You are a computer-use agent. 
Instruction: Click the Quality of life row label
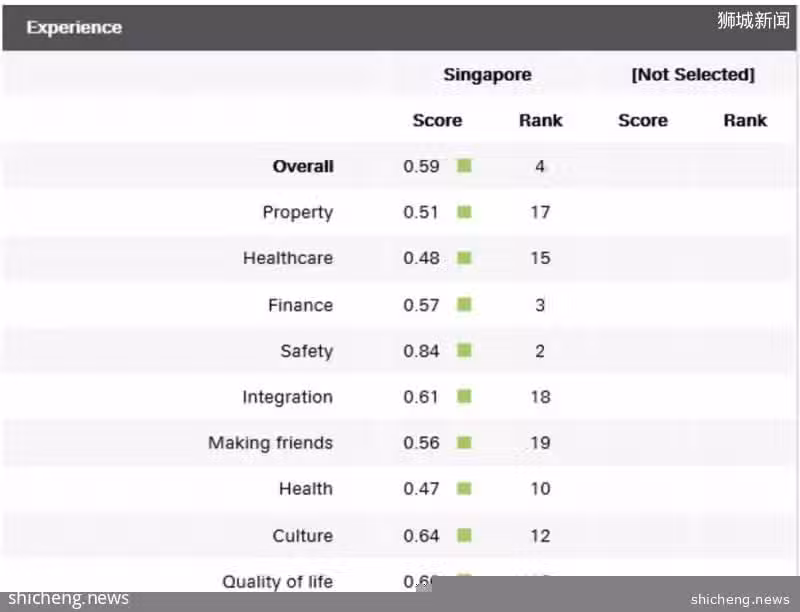(278, 581)
